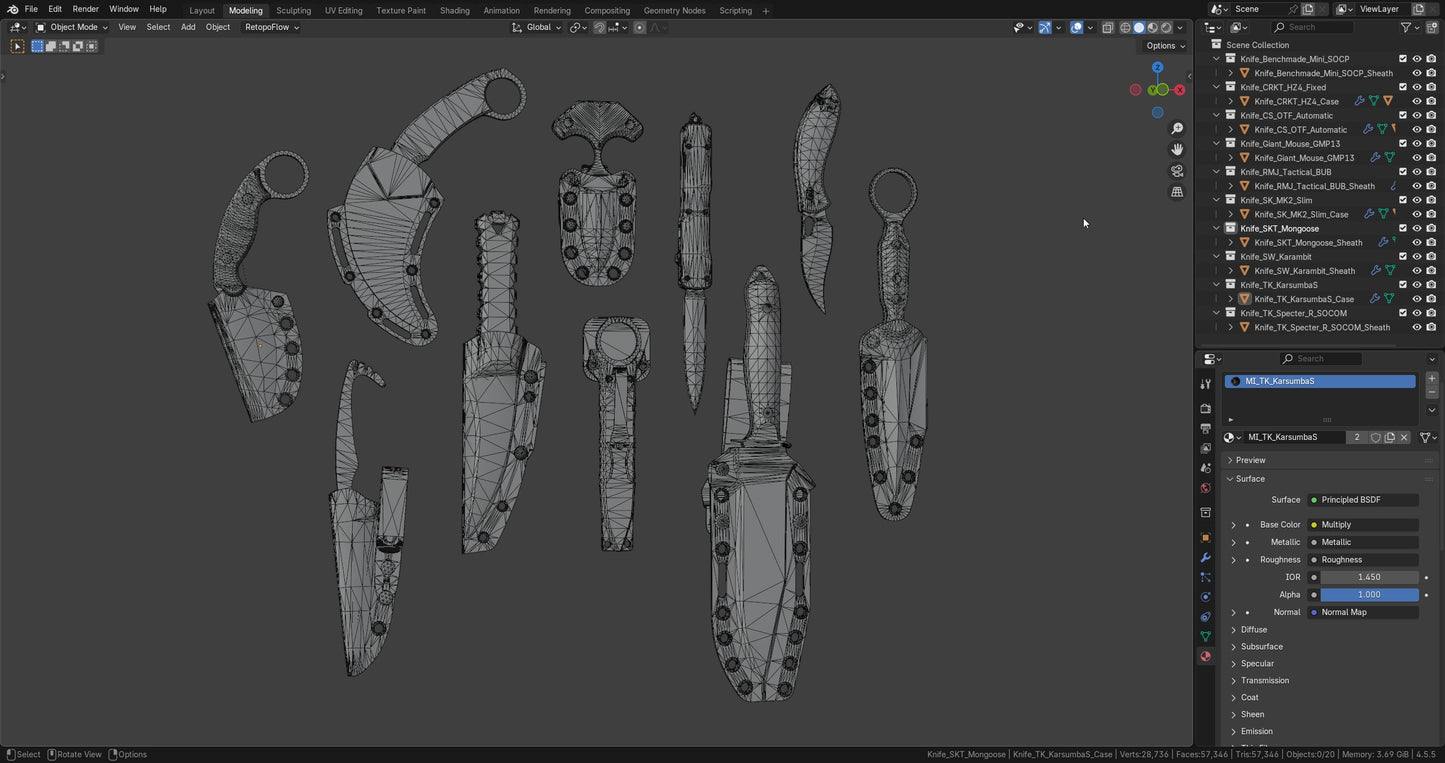Screen dimensions: 1445x763
Task: Switch to the Sculpting workspace tab
Action: click(x=293, y=10)
